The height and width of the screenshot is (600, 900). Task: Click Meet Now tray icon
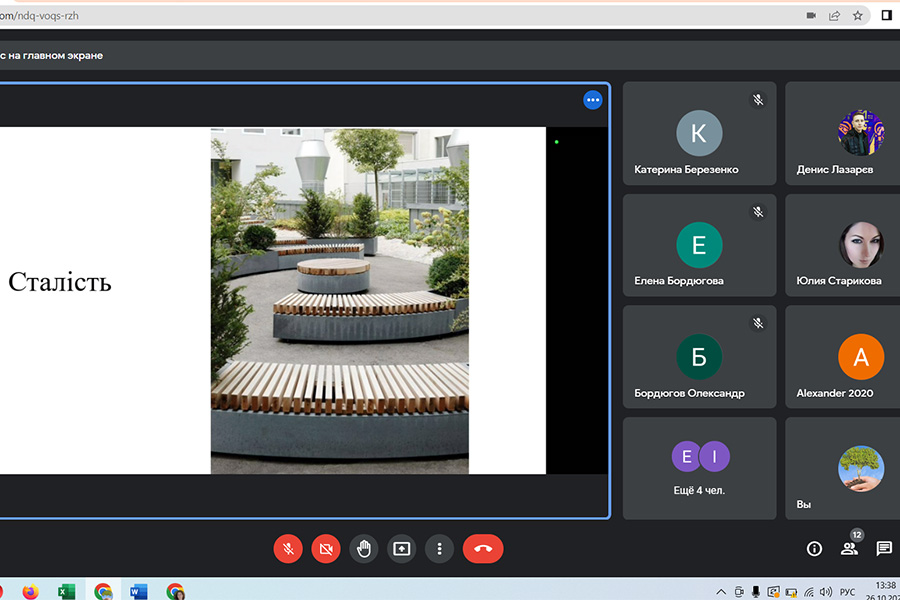tap(739, 592)
